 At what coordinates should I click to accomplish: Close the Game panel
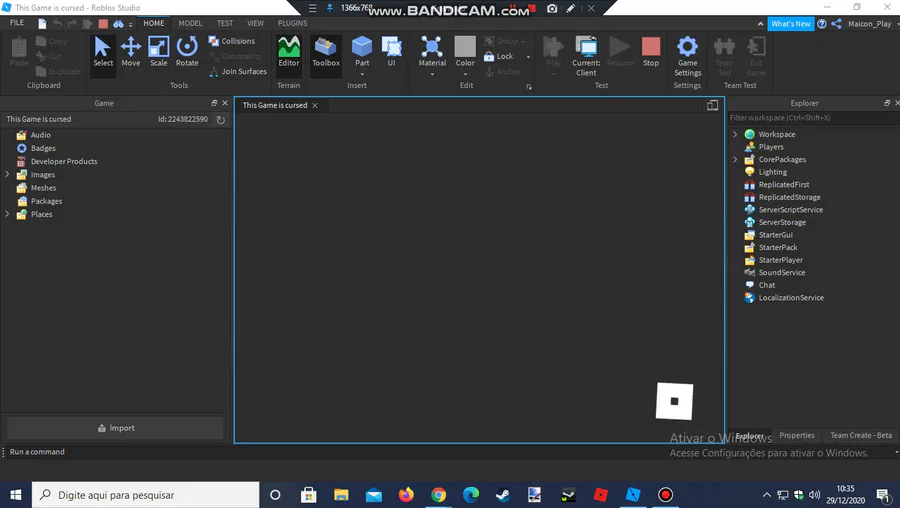[x=225, y=103]
